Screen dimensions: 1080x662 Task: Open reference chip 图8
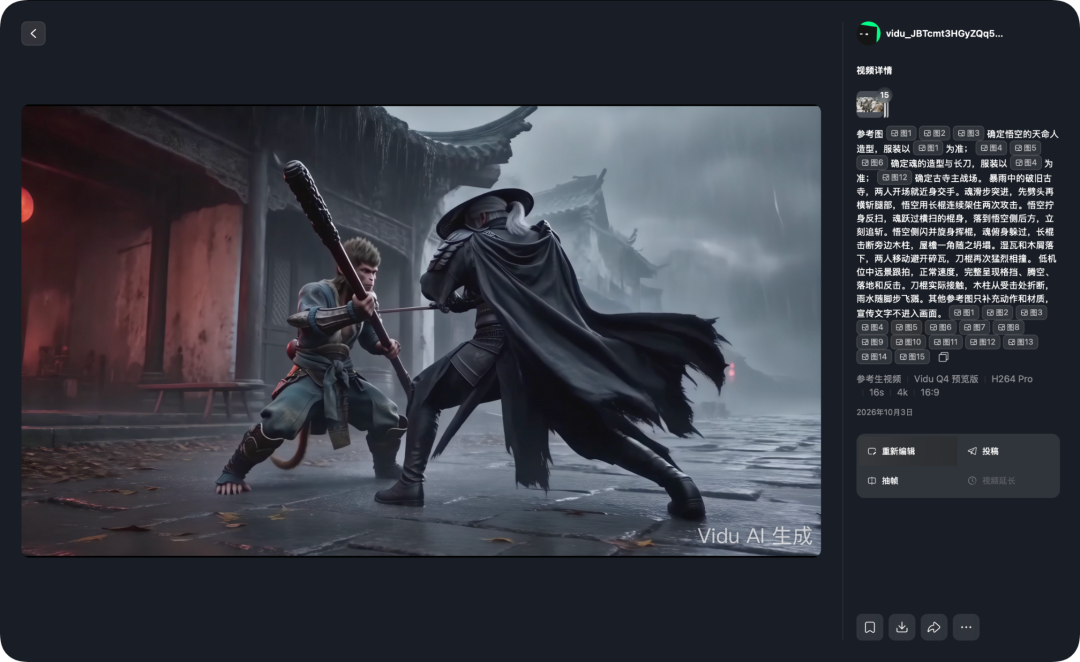click(x=1008, y=327)
